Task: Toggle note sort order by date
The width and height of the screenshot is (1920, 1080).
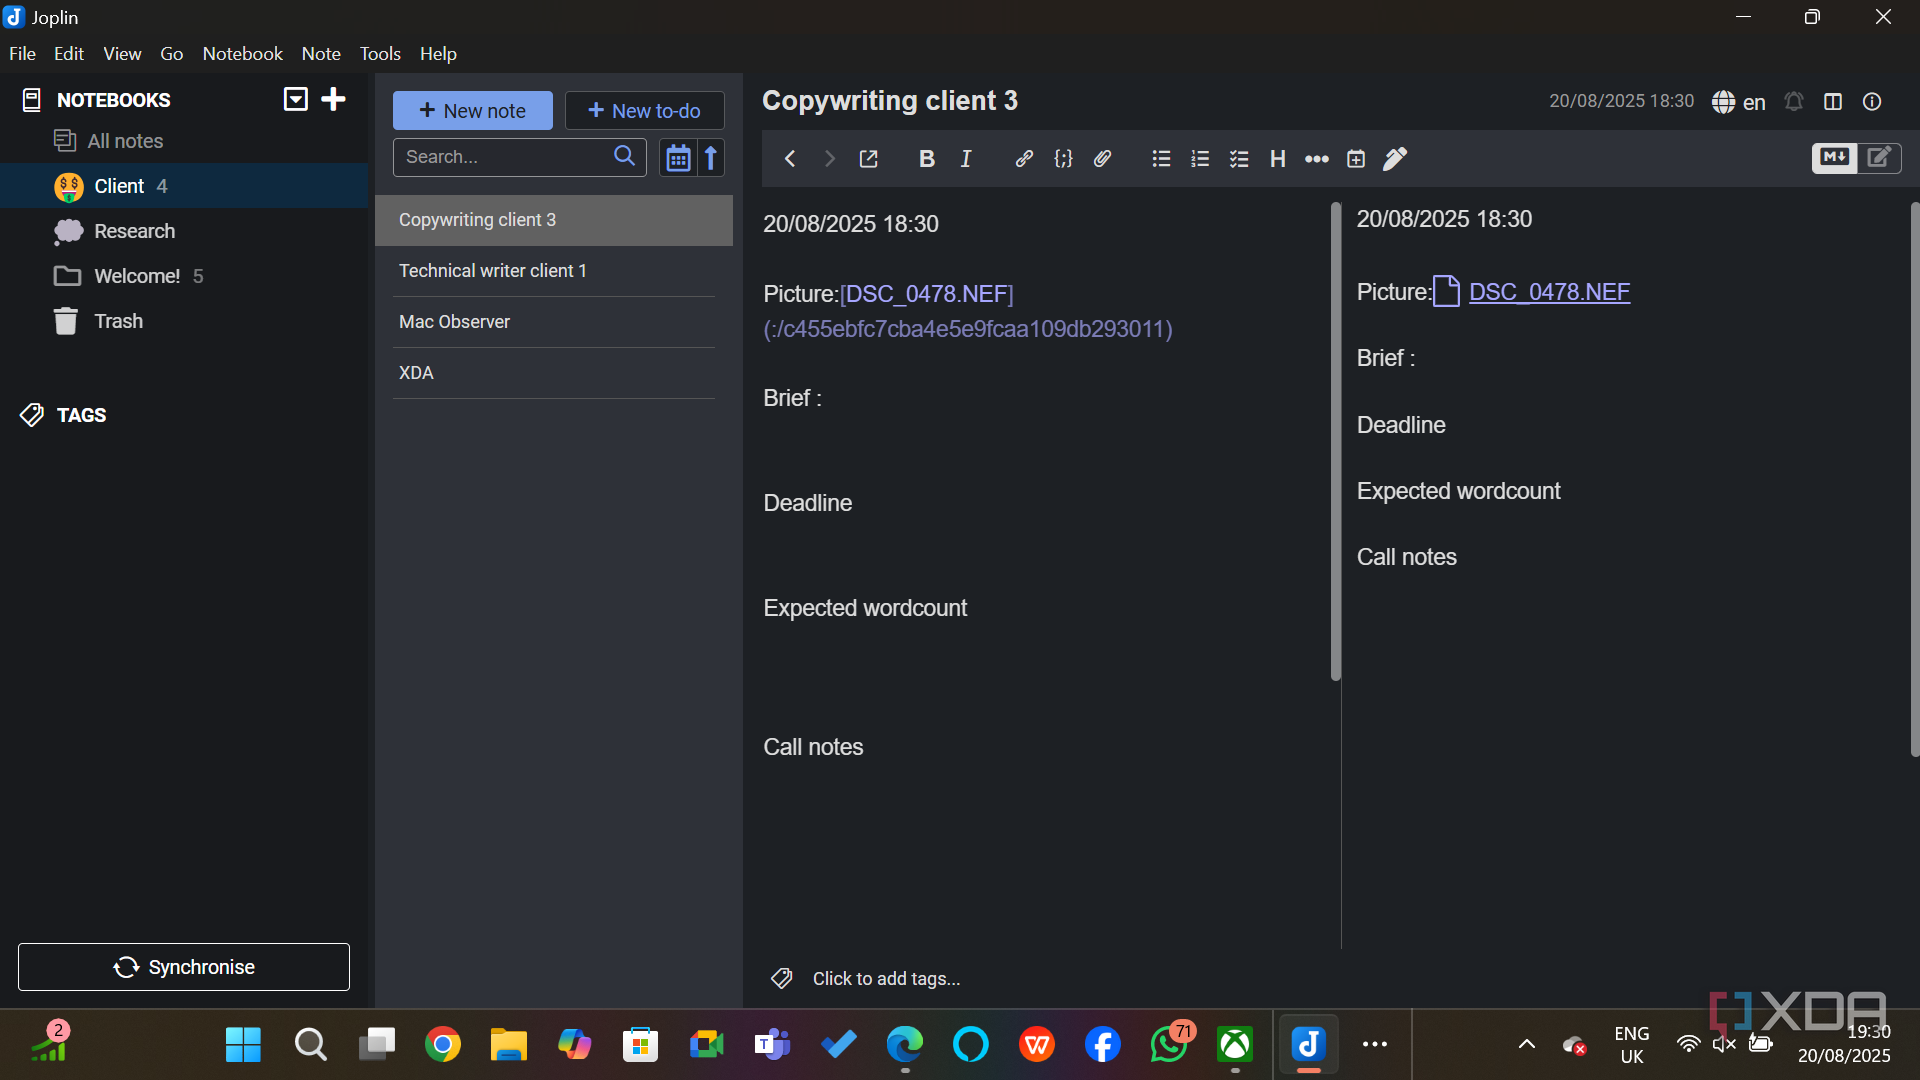Action: 678,158
